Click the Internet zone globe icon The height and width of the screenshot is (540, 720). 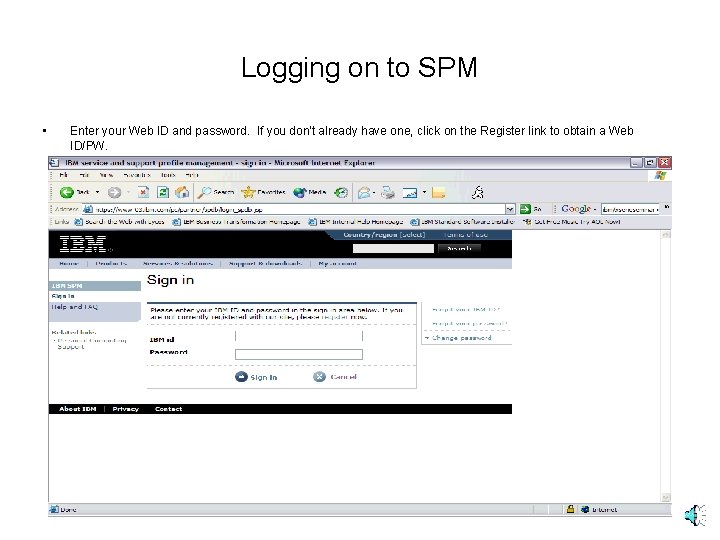(585, 509)
